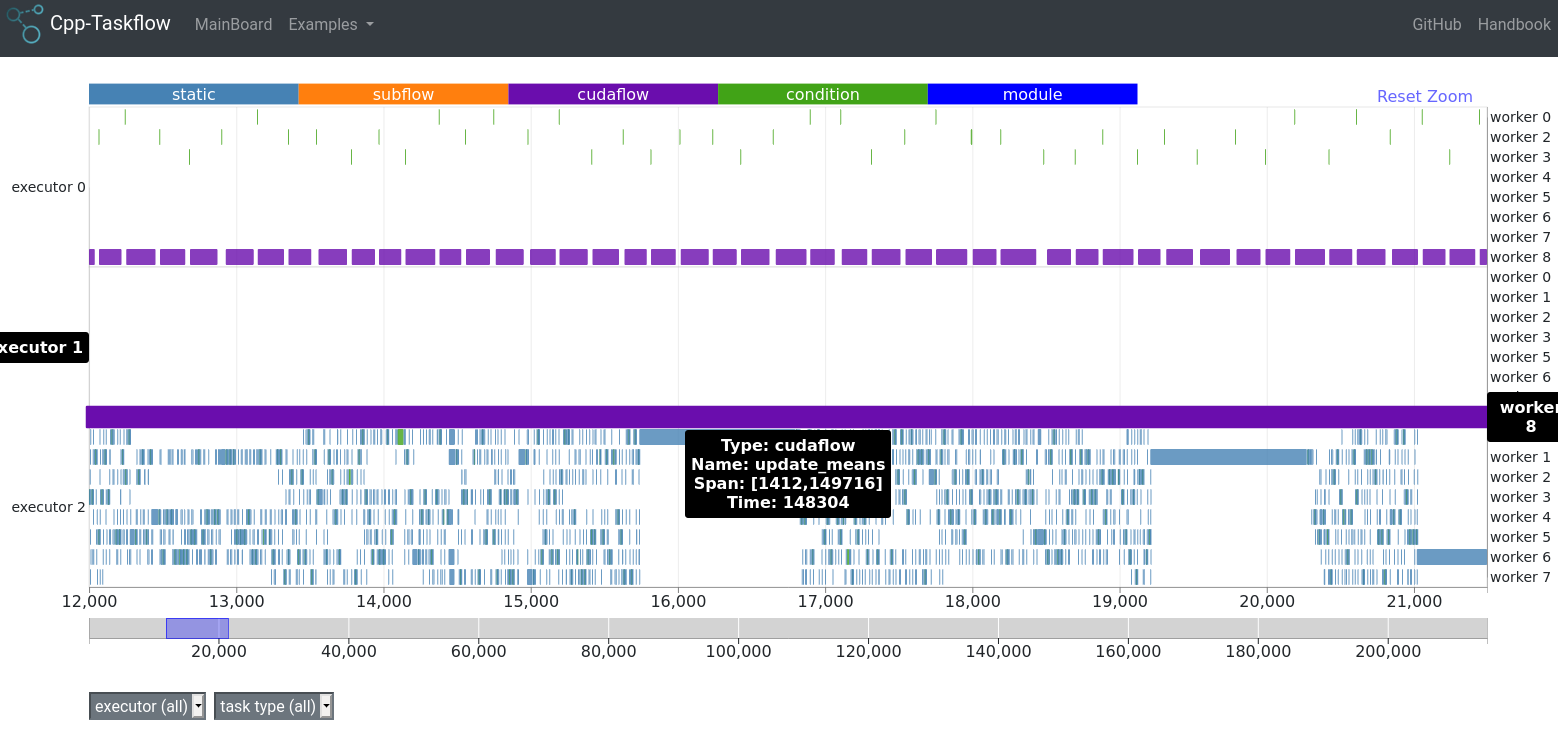Viewport: 1558px width, 740px height.
Task: Click the executor 1 axis label
Action: 41,348
